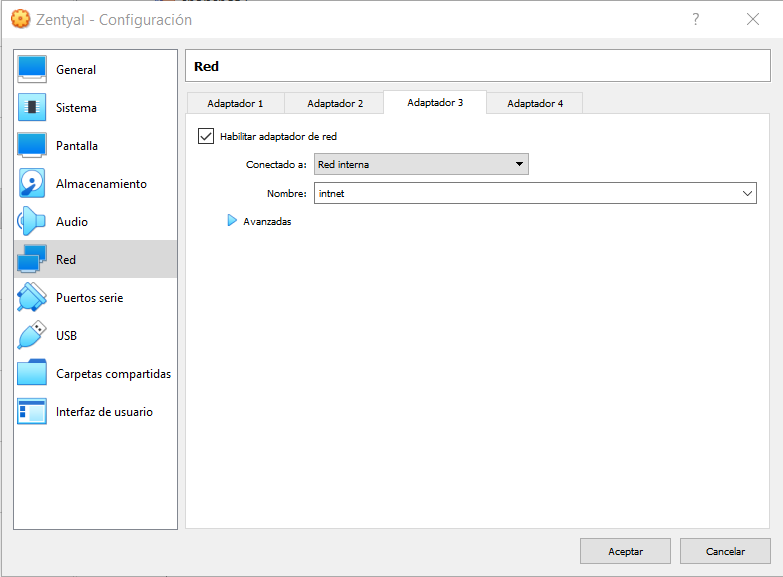Click the General monitor icon in sidebar

[32, 69]
